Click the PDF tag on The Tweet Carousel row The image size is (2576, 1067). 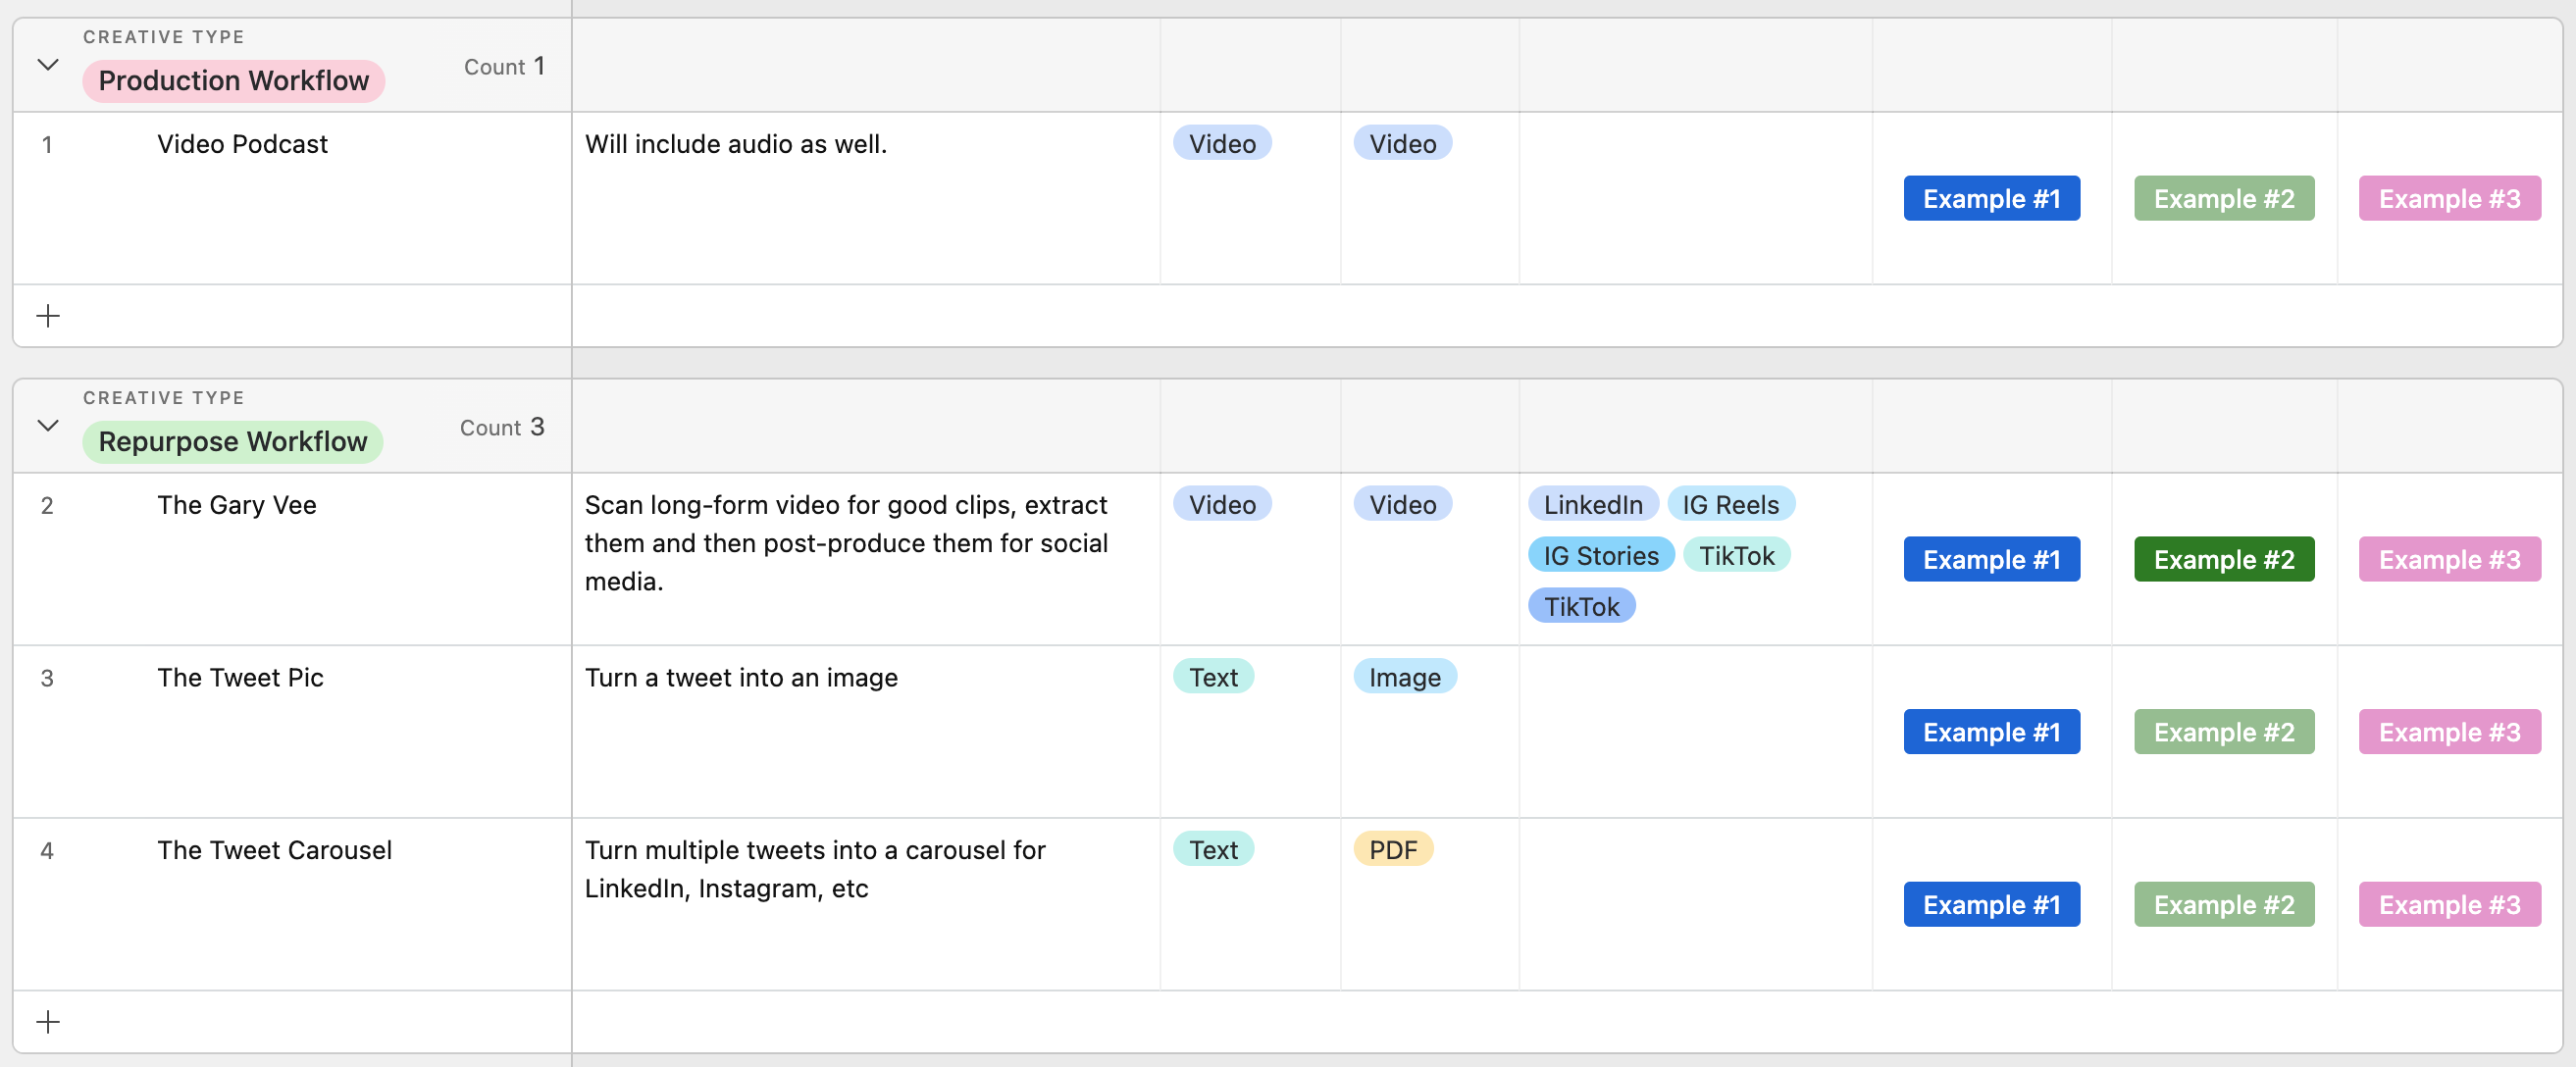(1393, 850)
